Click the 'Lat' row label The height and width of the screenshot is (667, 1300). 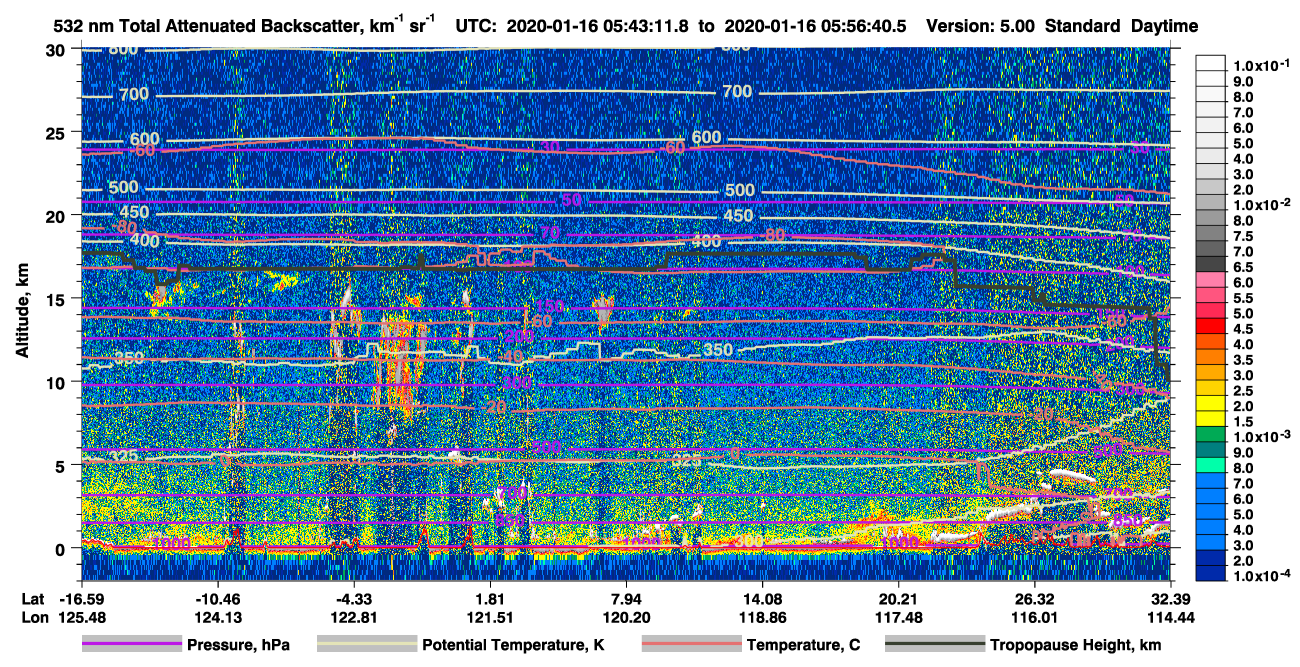(x=33, y=599)
